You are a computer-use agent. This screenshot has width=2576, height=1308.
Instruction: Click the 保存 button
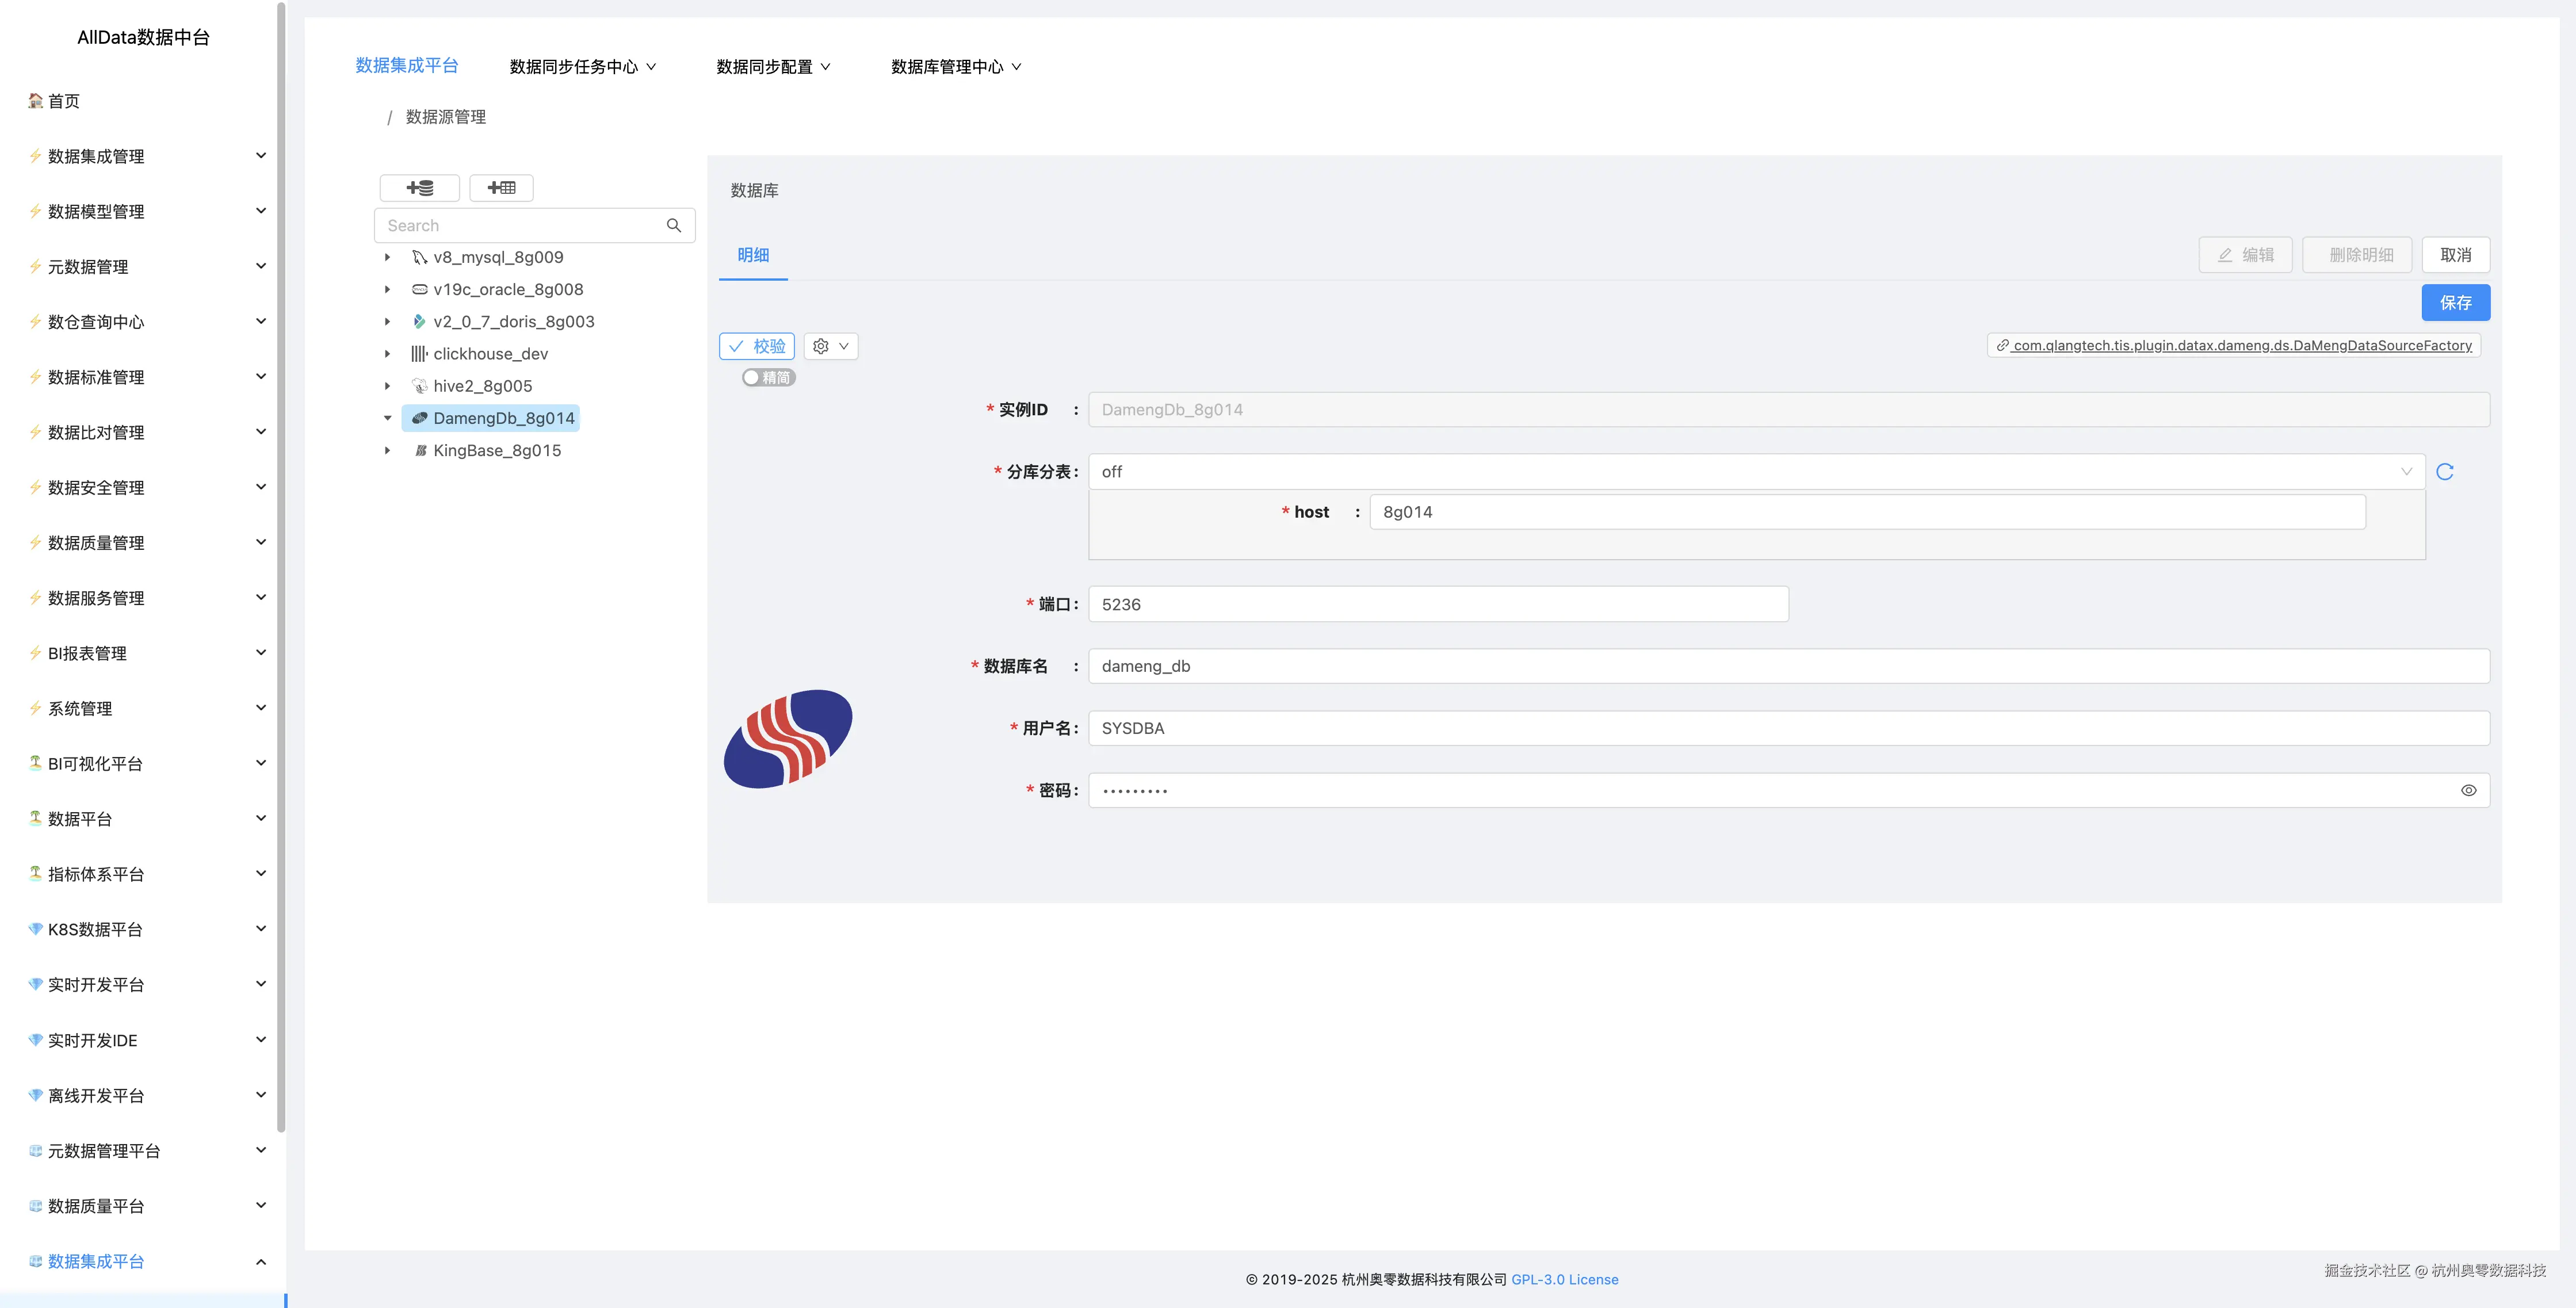(2456, 302)
